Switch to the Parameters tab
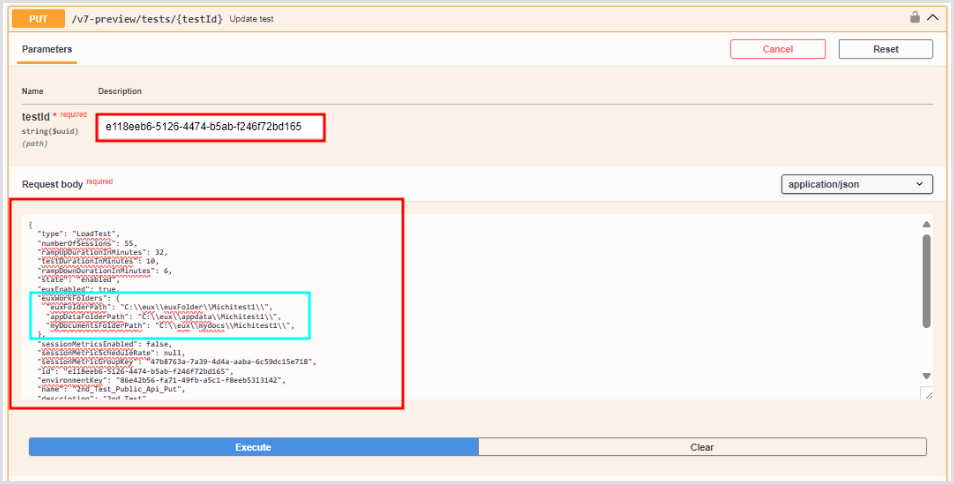The image size is (954, 484). coord(47,49)
